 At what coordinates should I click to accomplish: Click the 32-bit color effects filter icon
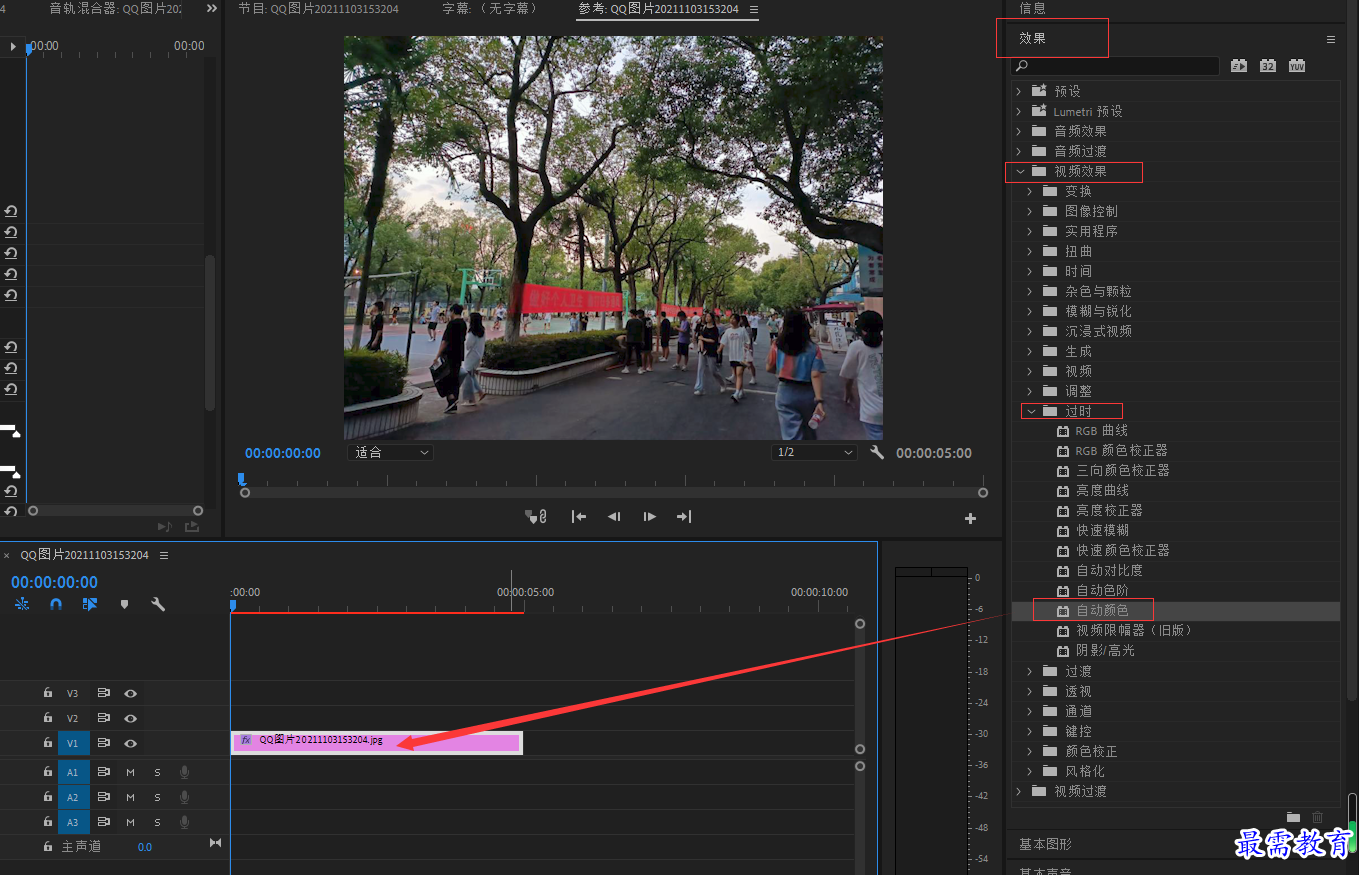(1268, 66)
